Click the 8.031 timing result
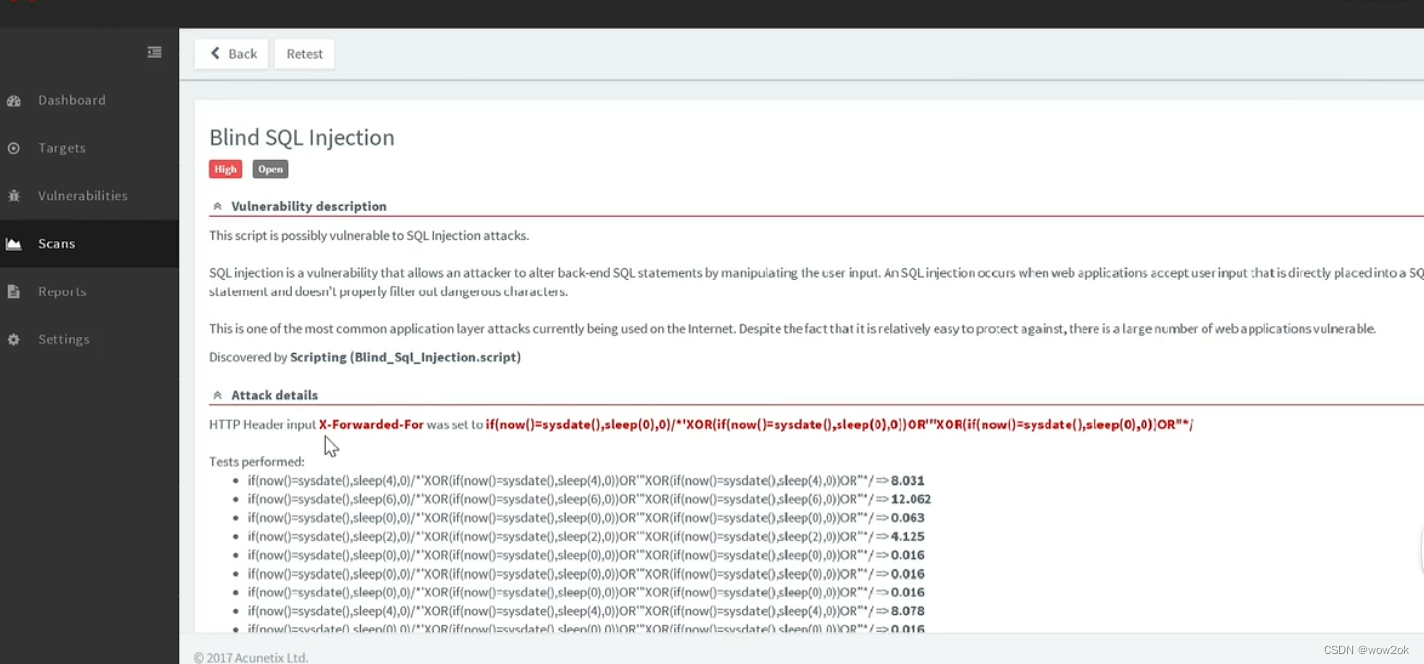Image resolution: width=1424 pixels, height=664 pixels. click(908, 481)
